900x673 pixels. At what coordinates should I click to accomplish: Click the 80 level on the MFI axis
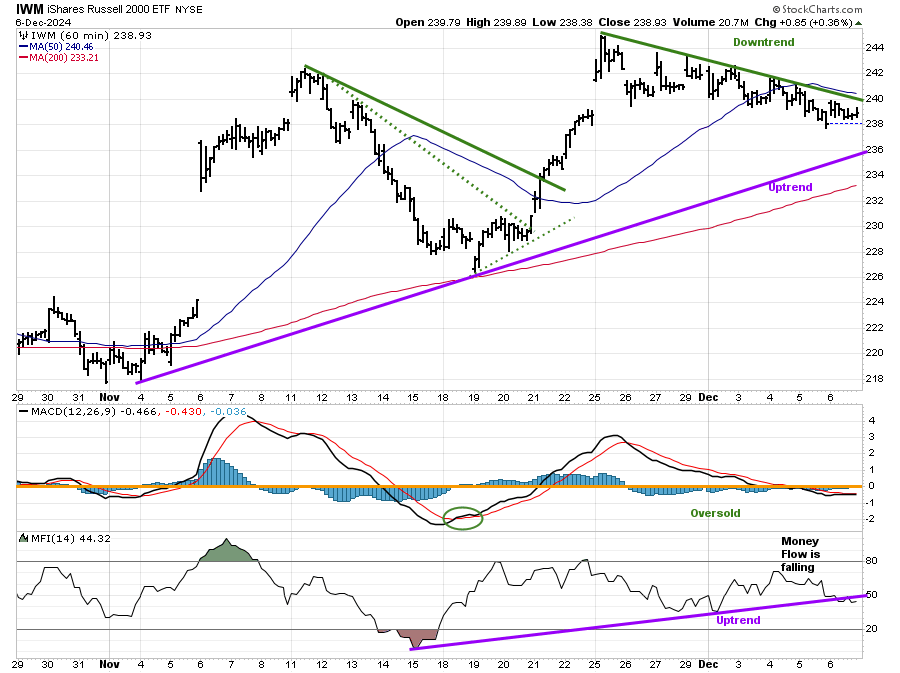pyautogui.click(x=871, y=561)
